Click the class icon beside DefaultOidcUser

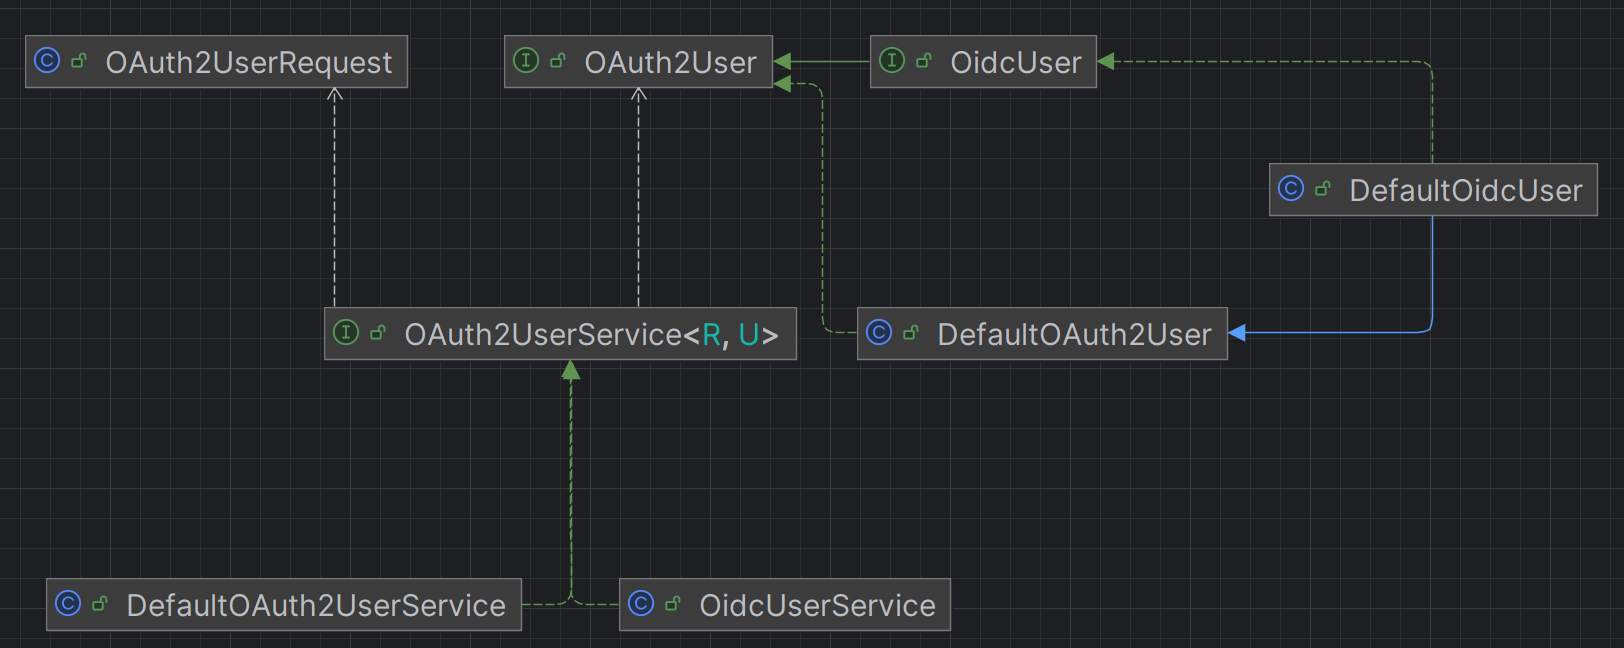[1291, 189]
